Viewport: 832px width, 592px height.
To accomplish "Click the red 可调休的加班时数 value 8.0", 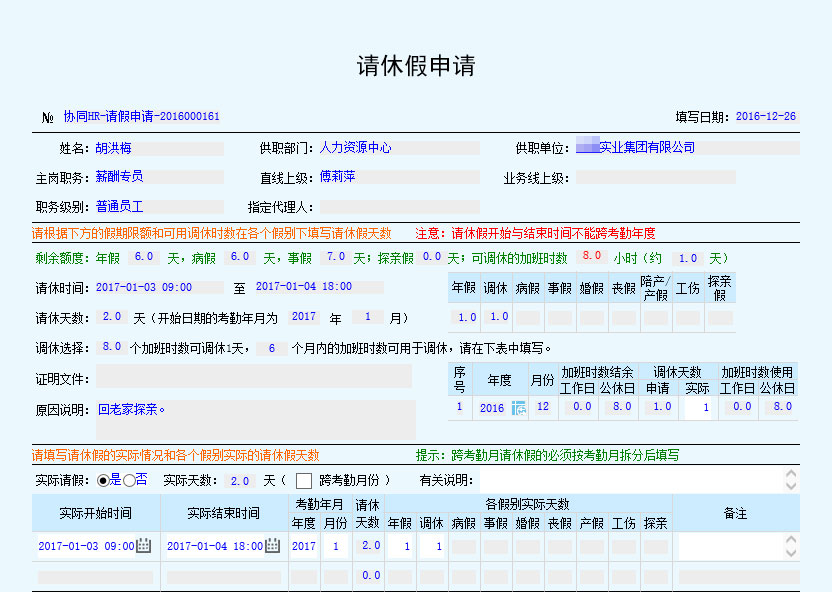I will [x=592, y=256].
